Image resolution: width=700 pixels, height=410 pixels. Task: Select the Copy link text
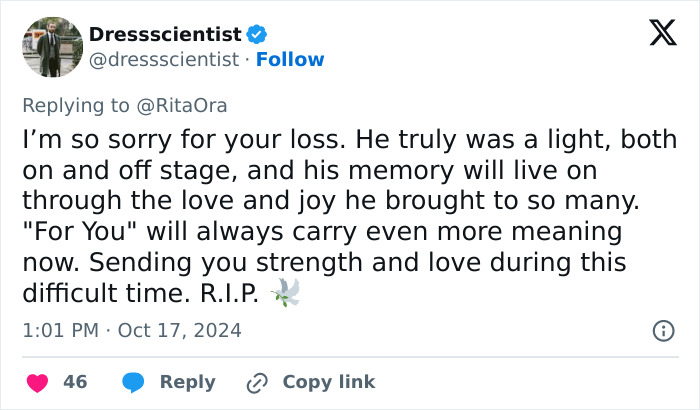coord(329,382)
